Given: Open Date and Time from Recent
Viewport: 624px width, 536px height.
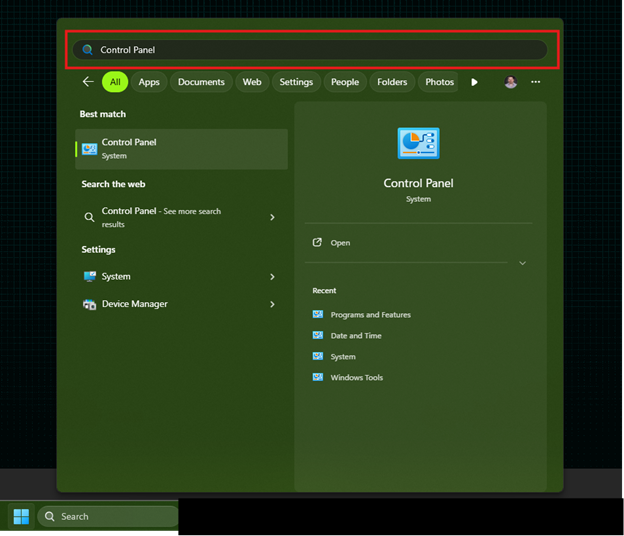Looking at the screenshot, I should pos(356,336).
